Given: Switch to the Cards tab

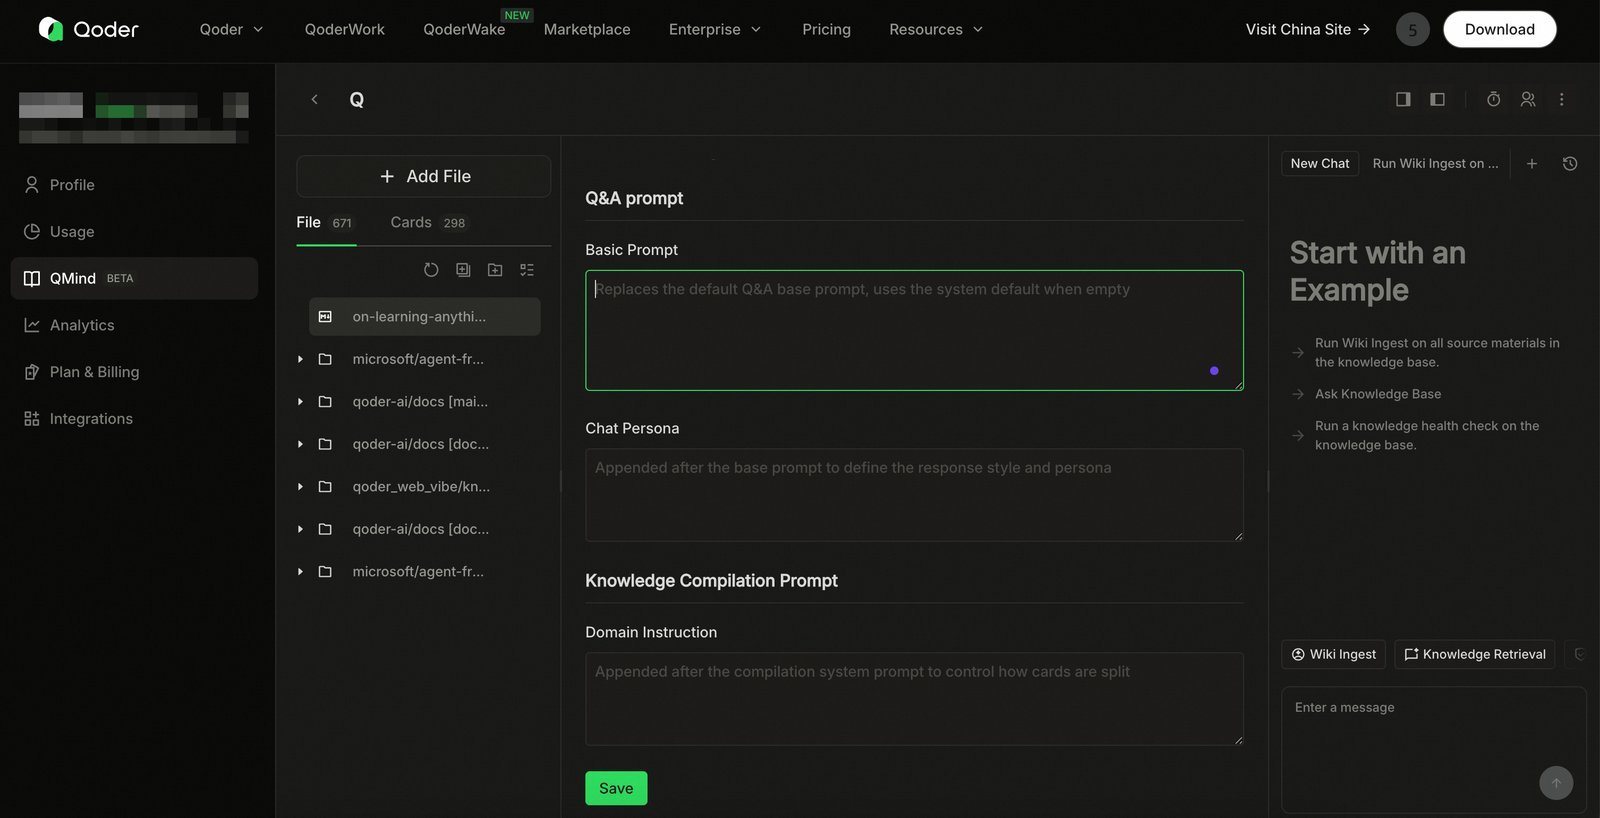Looking at the screenshot, I should point(429,222).
